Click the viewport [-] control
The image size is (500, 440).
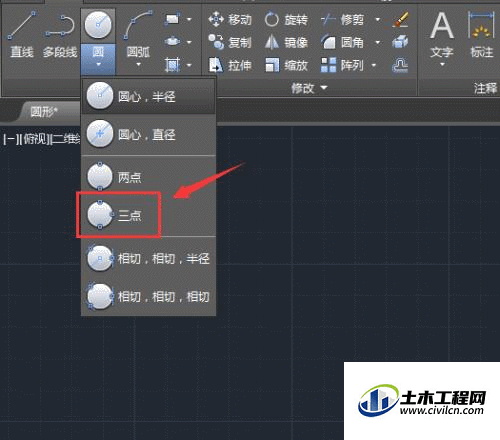pos(10,139)
